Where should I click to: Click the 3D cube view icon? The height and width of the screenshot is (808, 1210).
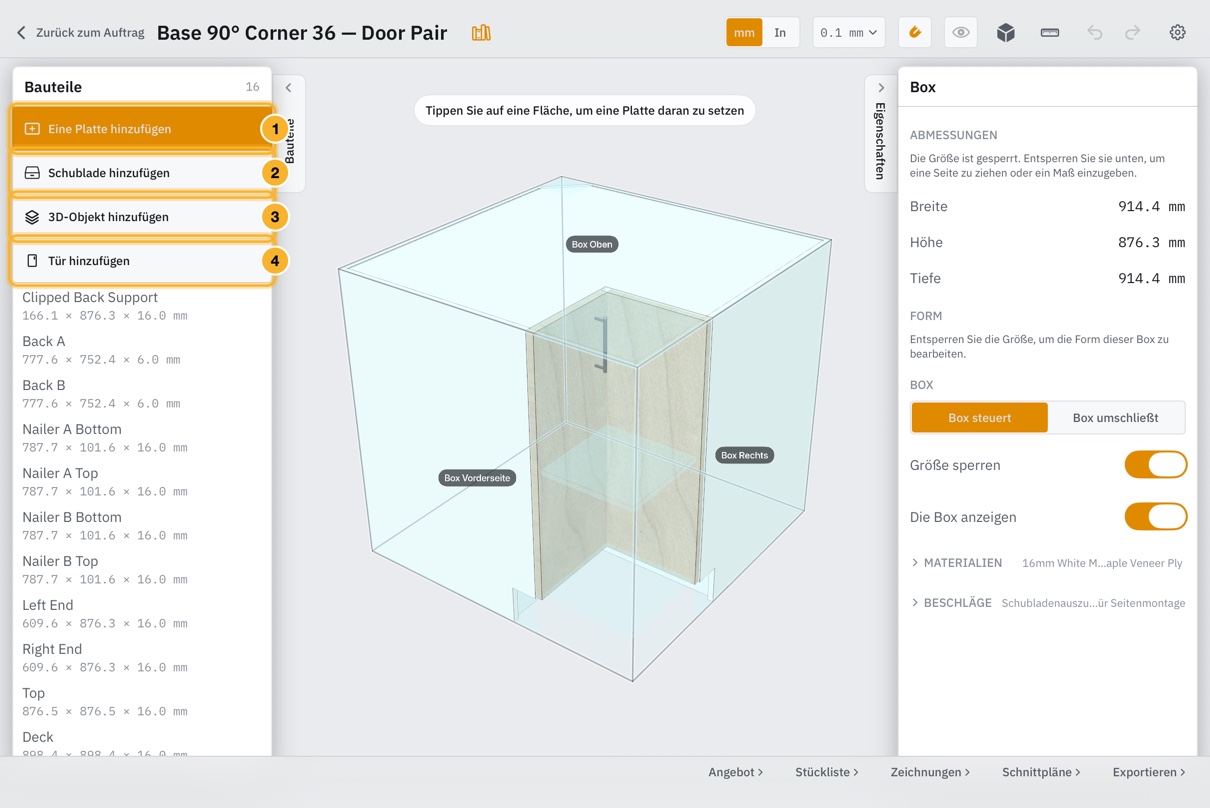tap(1006, 33)
